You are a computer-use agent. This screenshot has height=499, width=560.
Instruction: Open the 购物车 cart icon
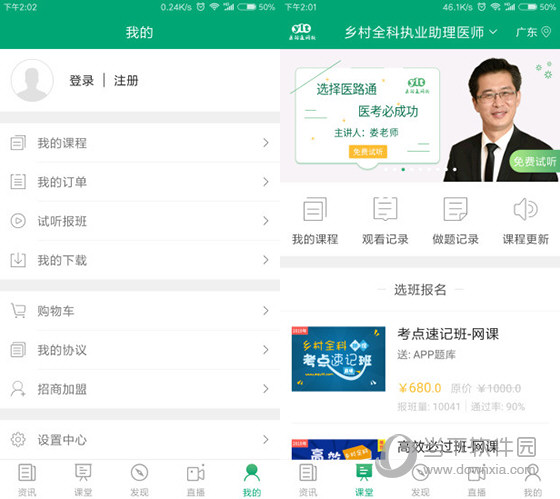[18, 310]
